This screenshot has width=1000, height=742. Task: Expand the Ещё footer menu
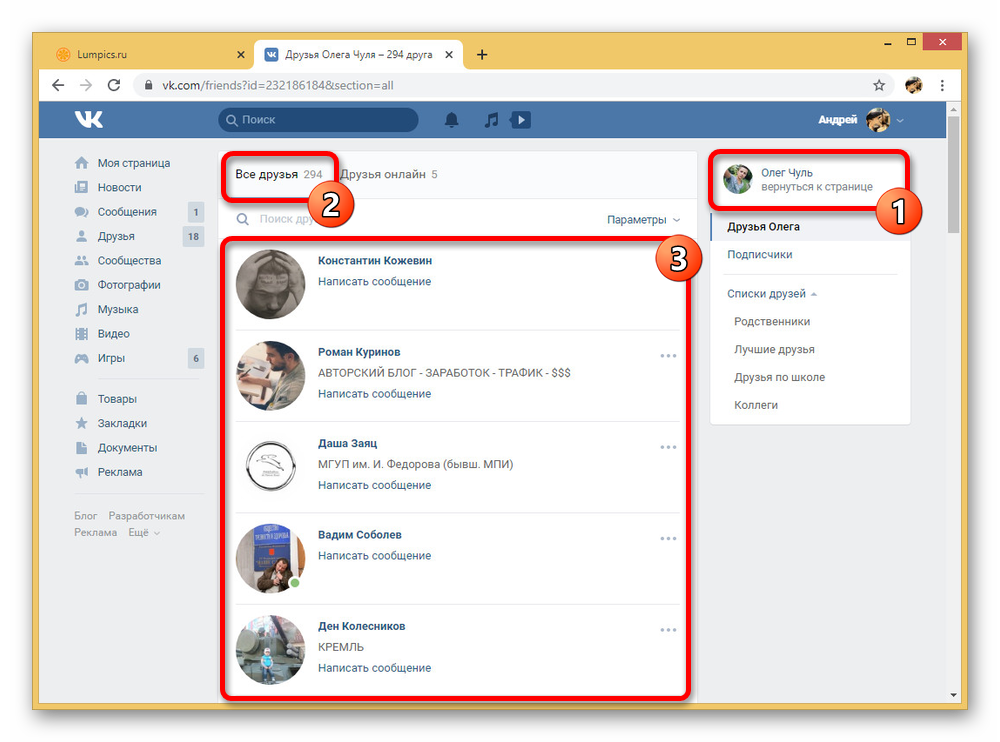point(144,532)
